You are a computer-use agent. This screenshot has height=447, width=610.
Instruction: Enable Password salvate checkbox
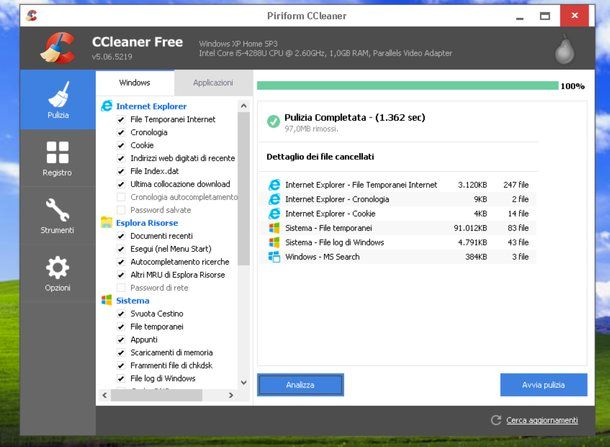121,210
